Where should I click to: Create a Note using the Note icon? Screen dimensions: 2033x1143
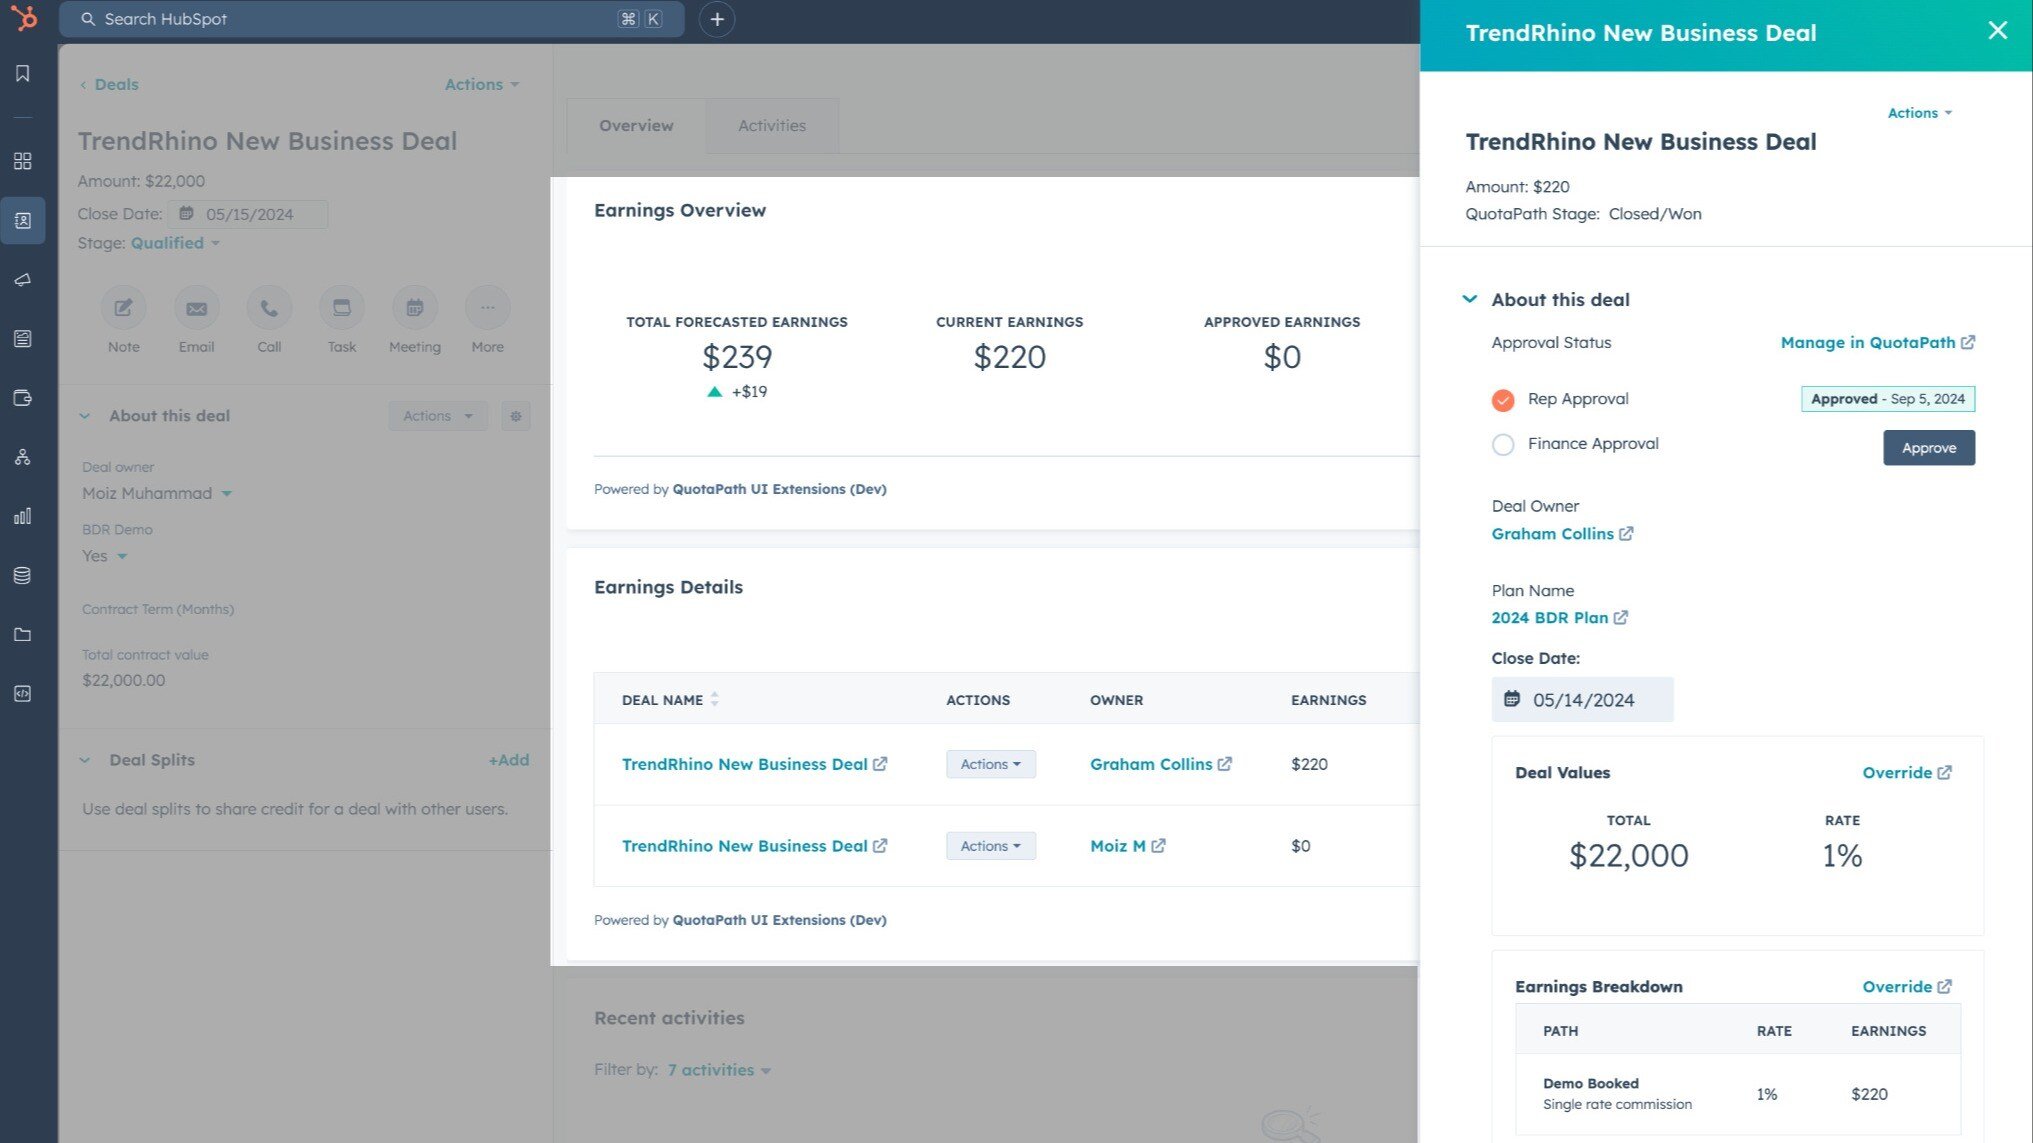click(x=123, y=308)
